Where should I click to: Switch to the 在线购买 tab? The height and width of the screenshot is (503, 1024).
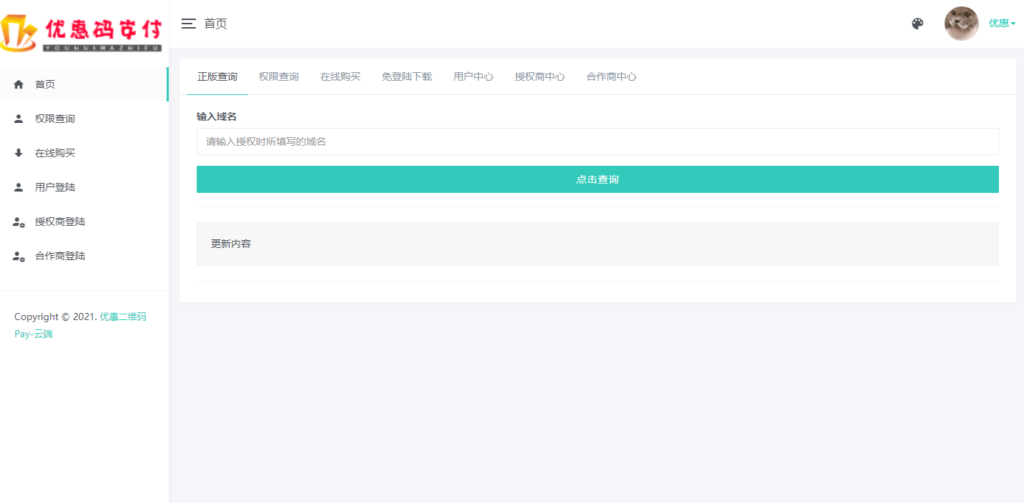coord(340,77)
